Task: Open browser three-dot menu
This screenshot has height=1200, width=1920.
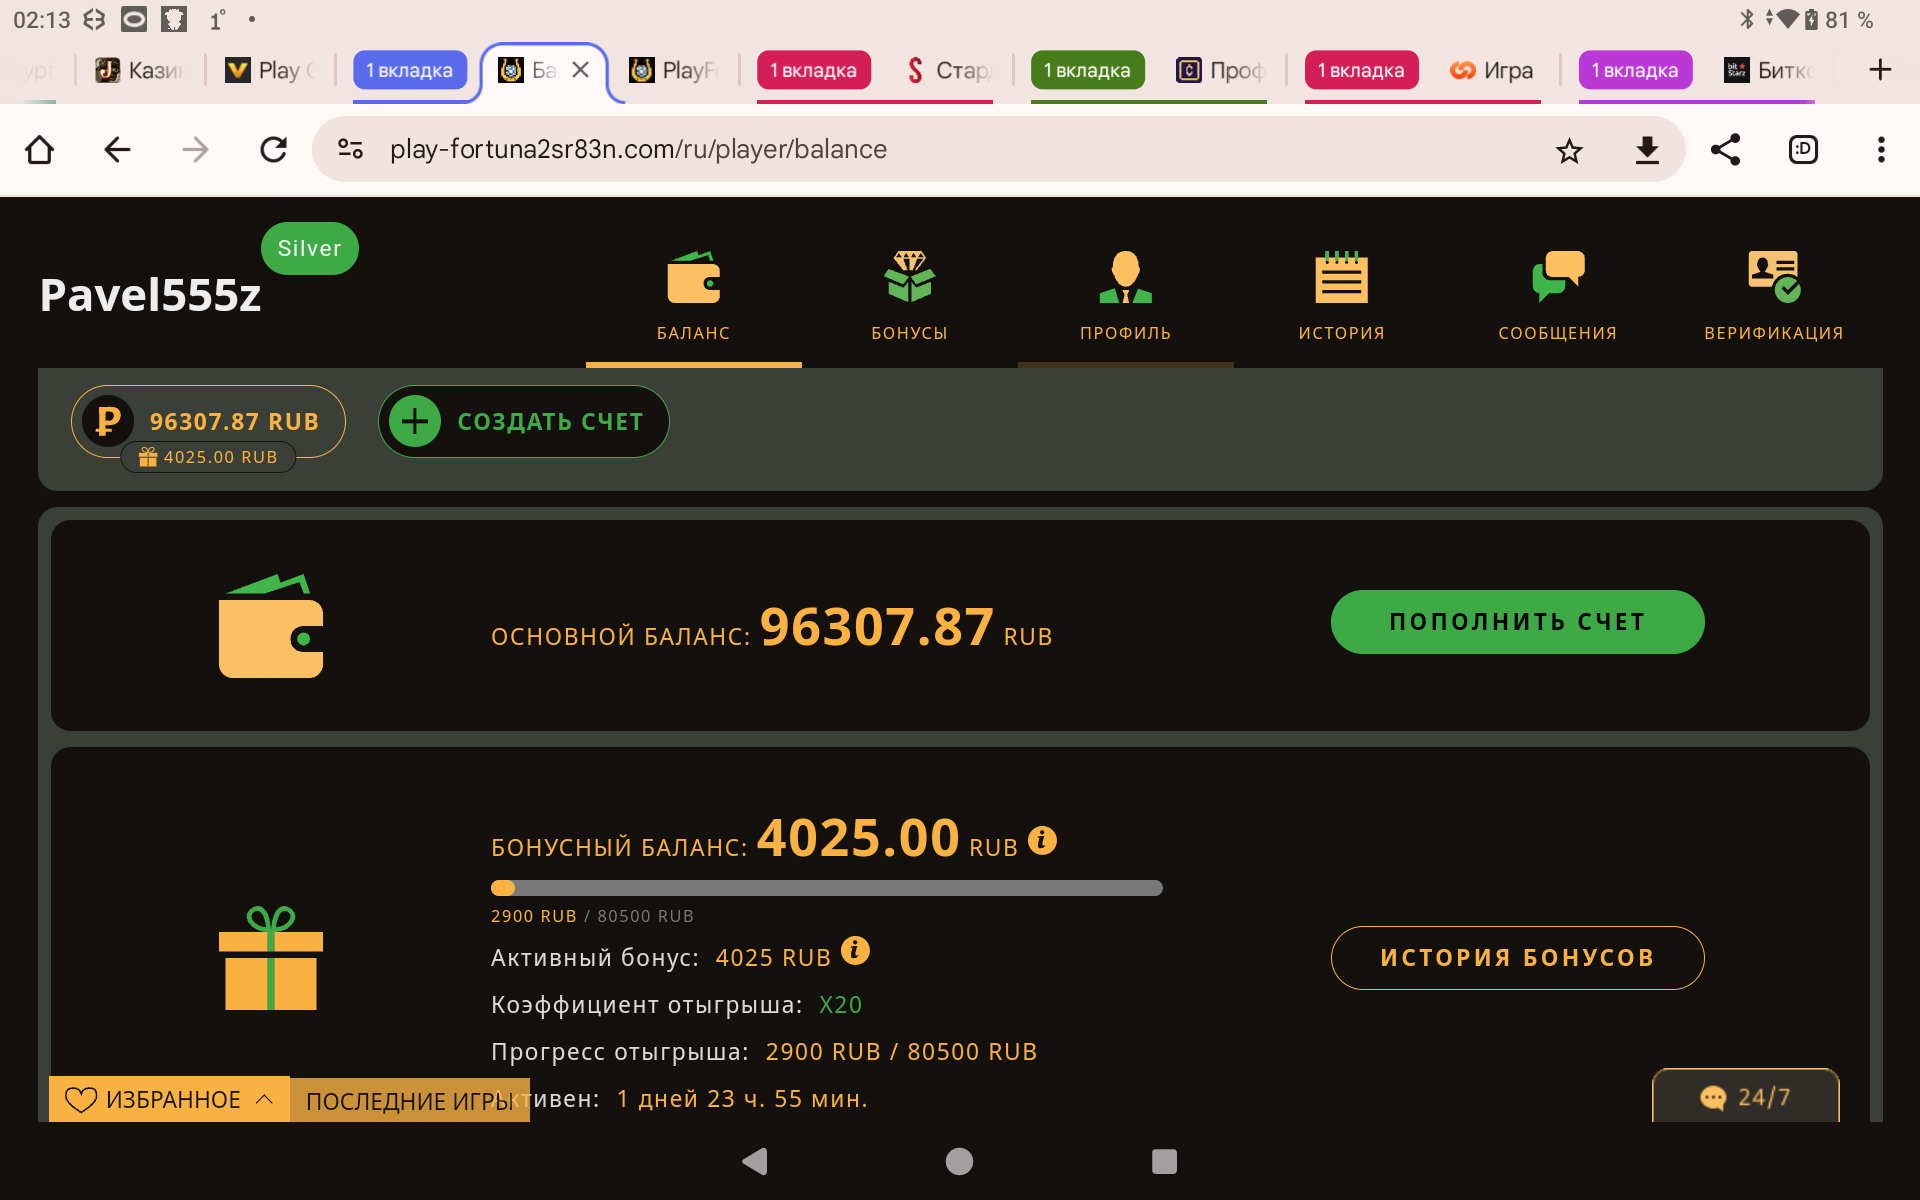Action: pos(1880,150)
